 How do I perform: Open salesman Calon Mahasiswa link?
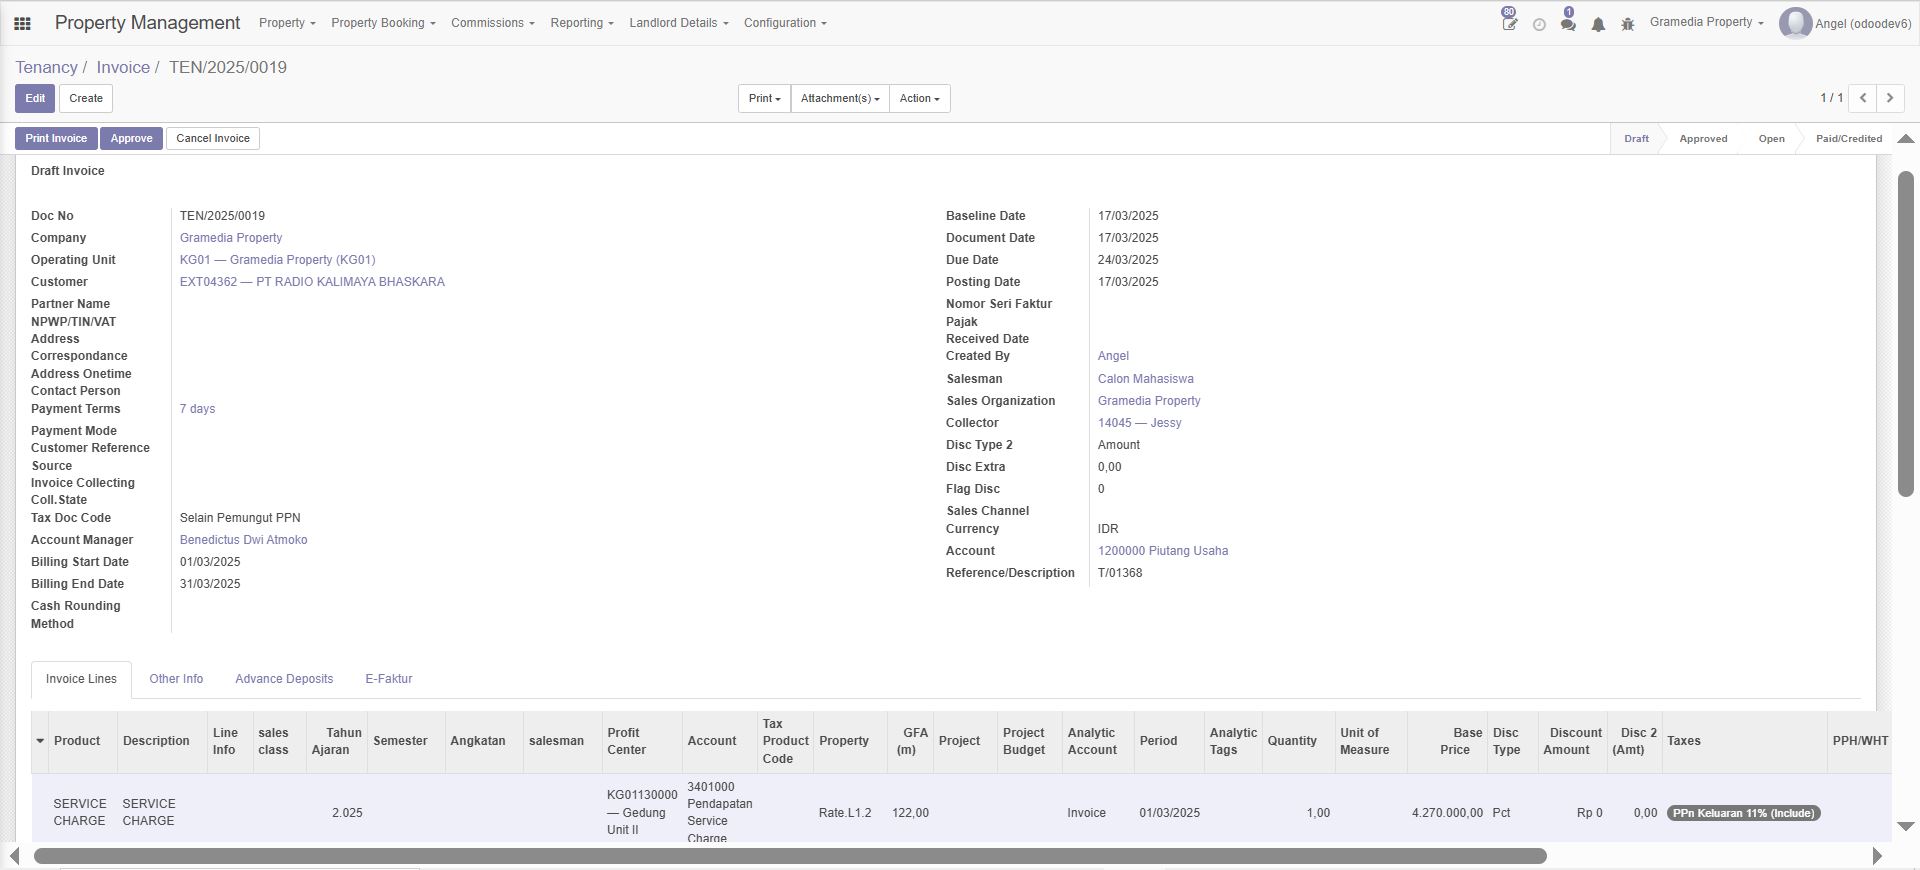click(1146, 379)
